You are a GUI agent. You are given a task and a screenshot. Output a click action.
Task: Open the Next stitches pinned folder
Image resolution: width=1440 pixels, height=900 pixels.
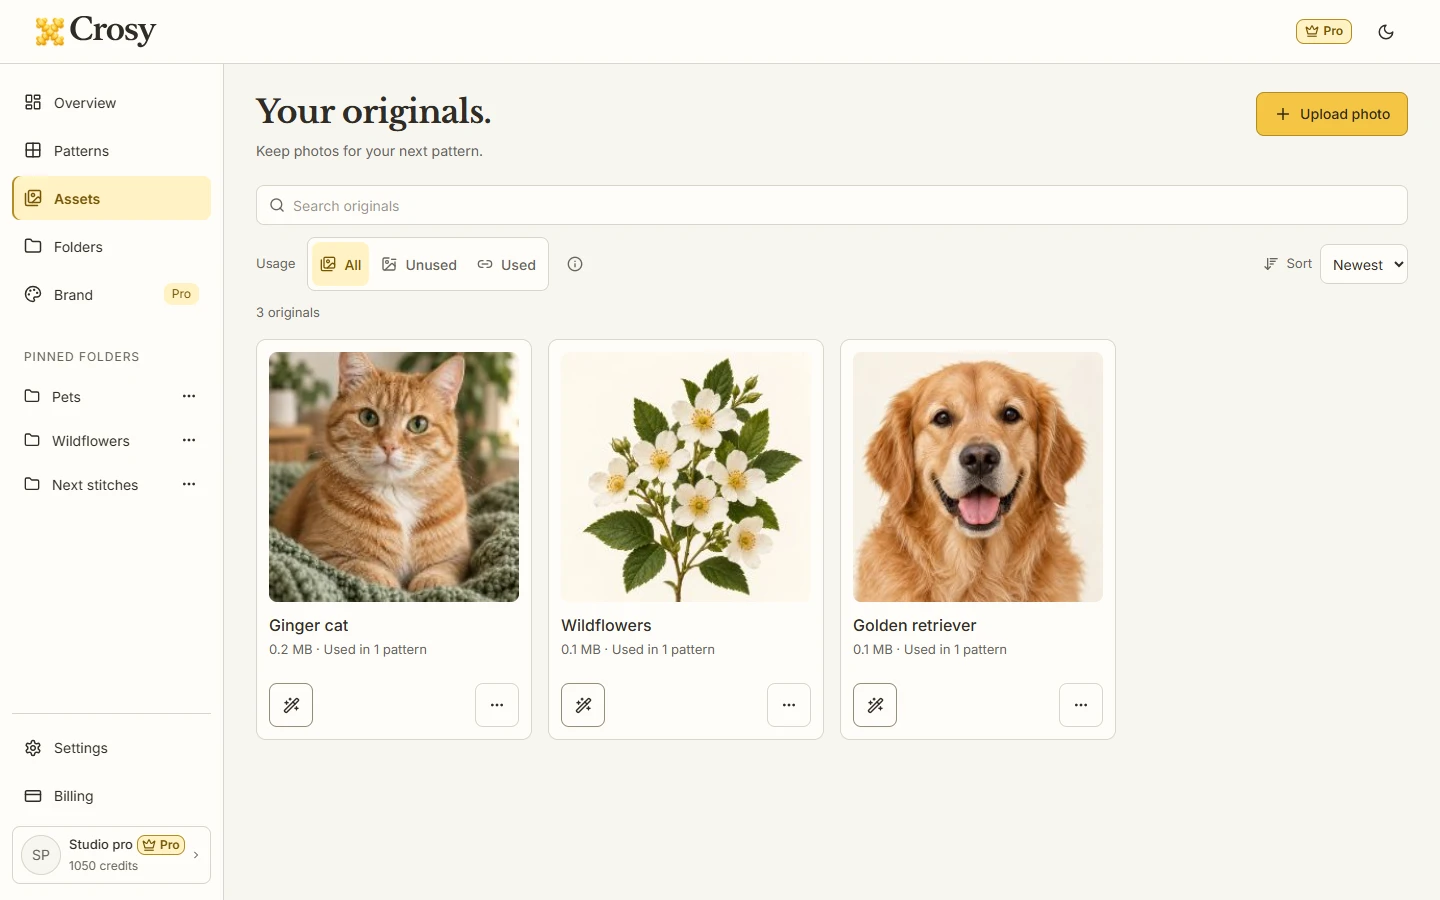click(92, 484)
